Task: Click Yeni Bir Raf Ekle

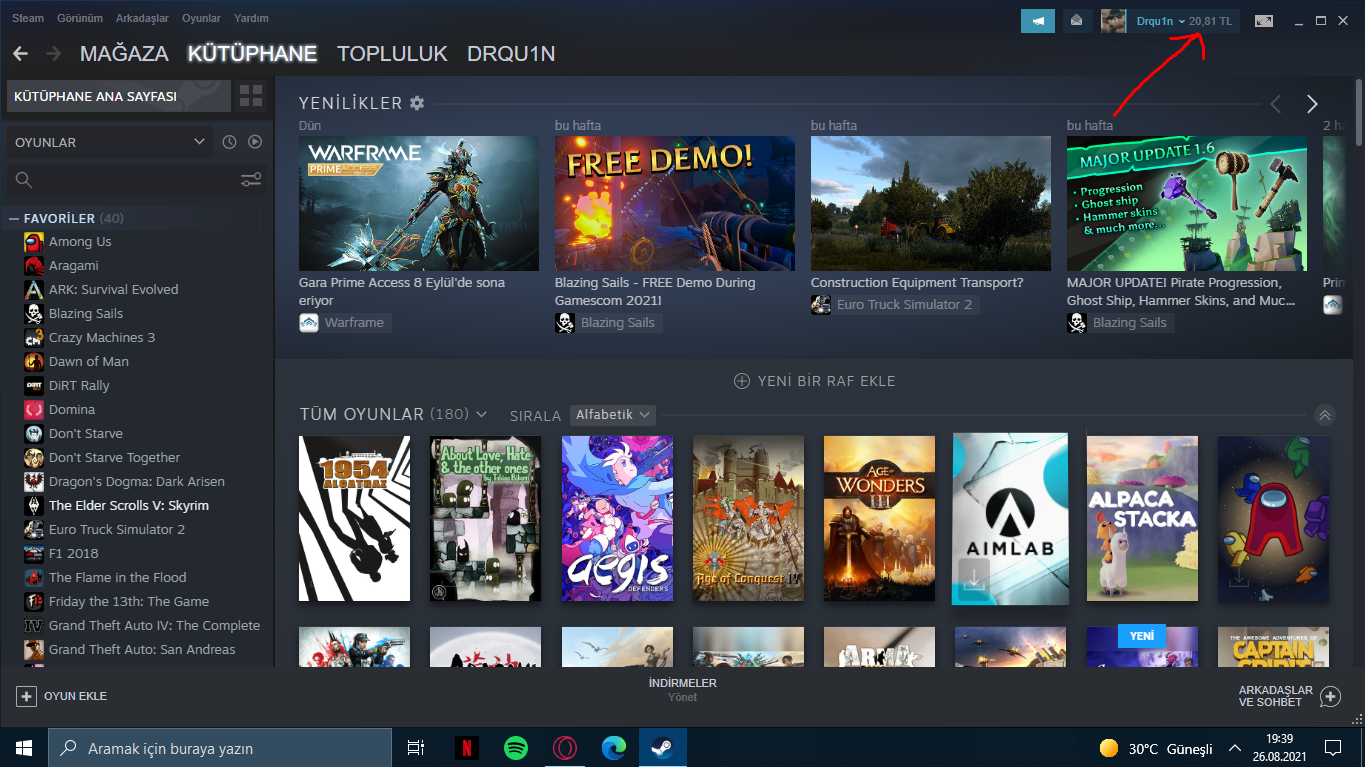Action: (815, 381)
